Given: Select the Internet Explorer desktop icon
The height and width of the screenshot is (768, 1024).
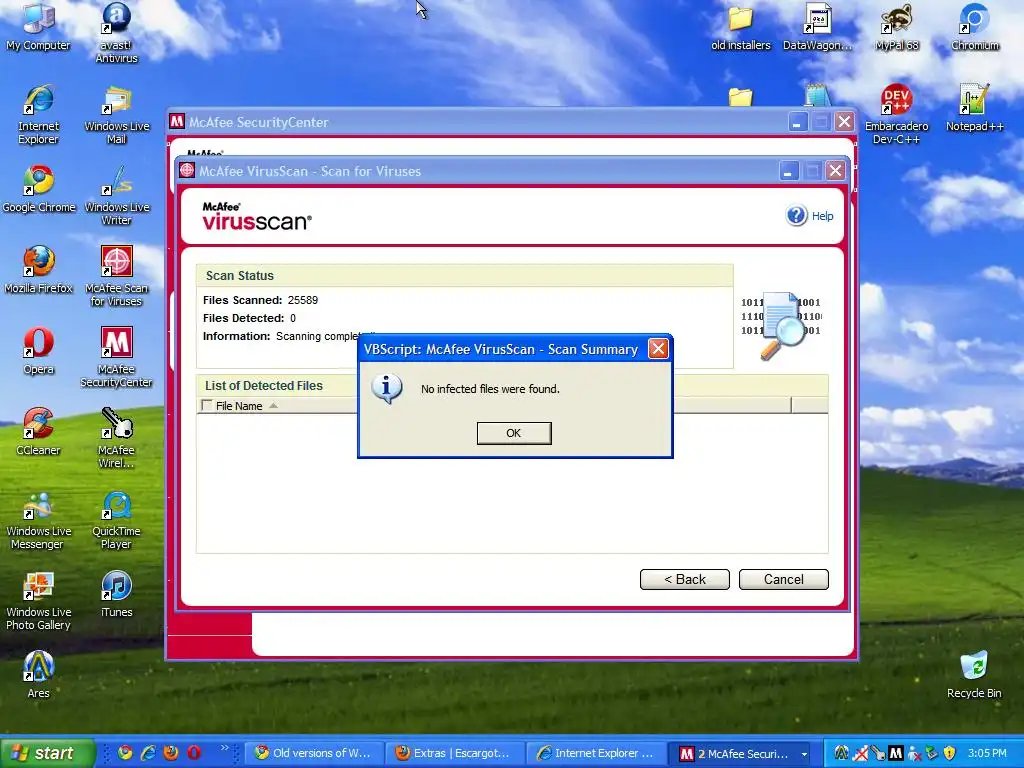Looking at the screenshot, I should click(x=39, y=114).
